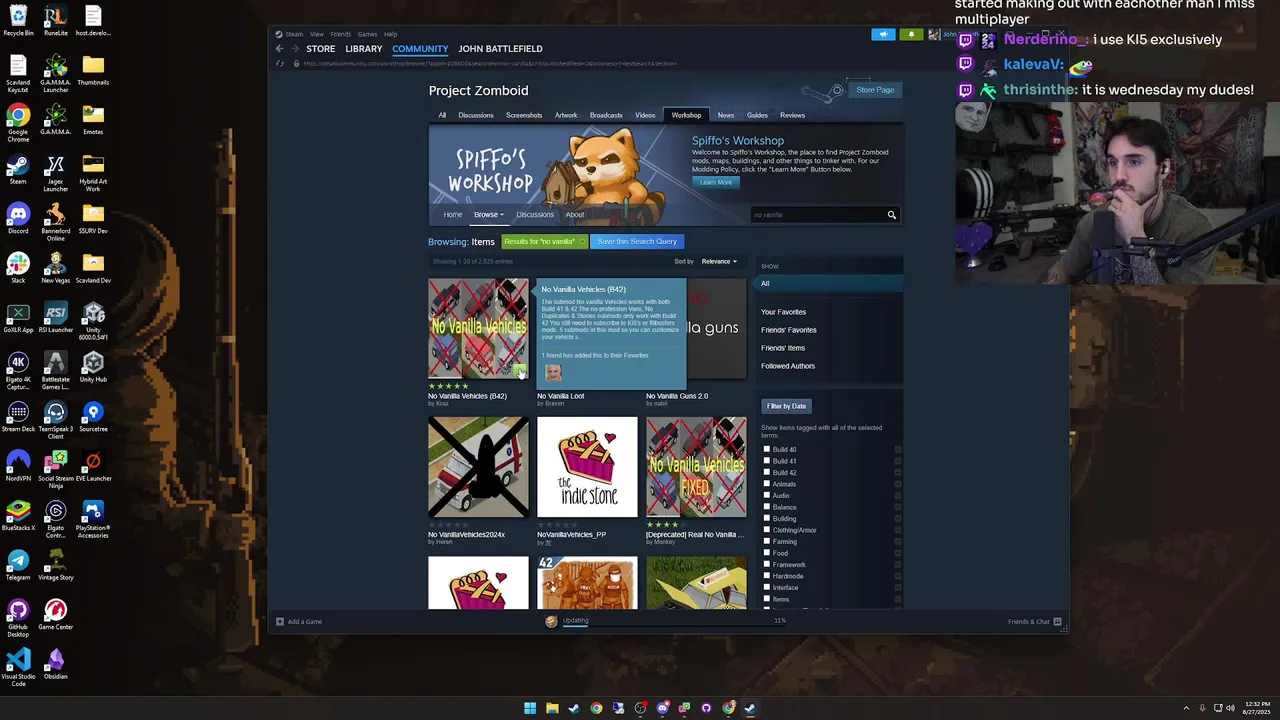The height and width of the screenshot is (720, 1280).
Task: Open the Screenshots community tab
Action: click(524, 115)
